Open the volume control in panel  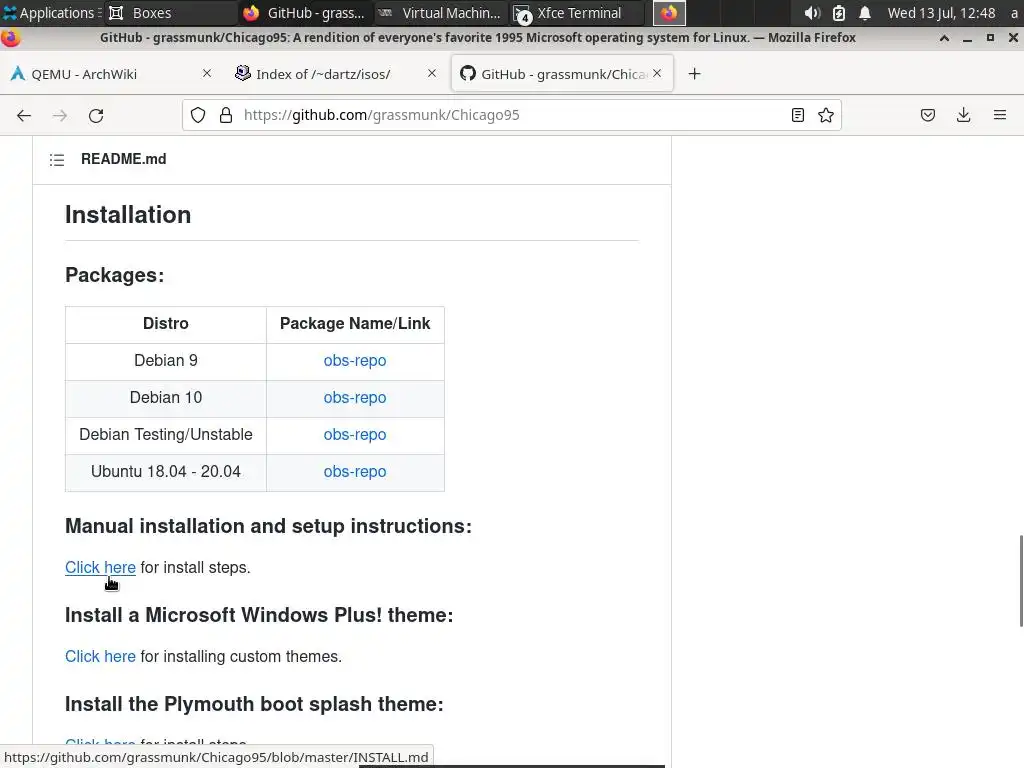tap(812, 13)
